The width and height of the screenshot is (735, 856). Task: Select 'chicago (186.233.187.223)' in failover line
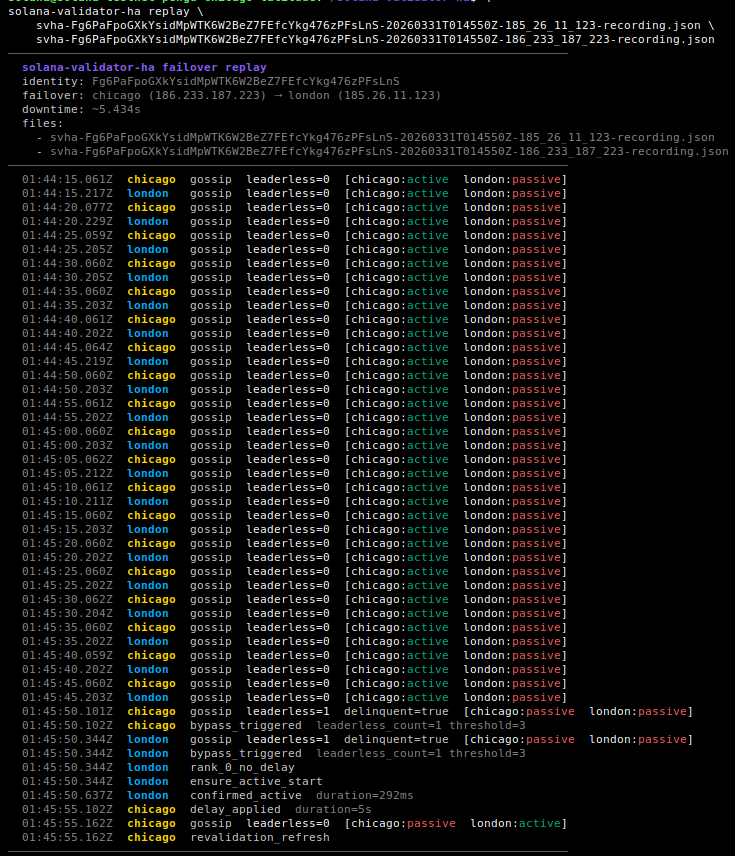[179, 96]
